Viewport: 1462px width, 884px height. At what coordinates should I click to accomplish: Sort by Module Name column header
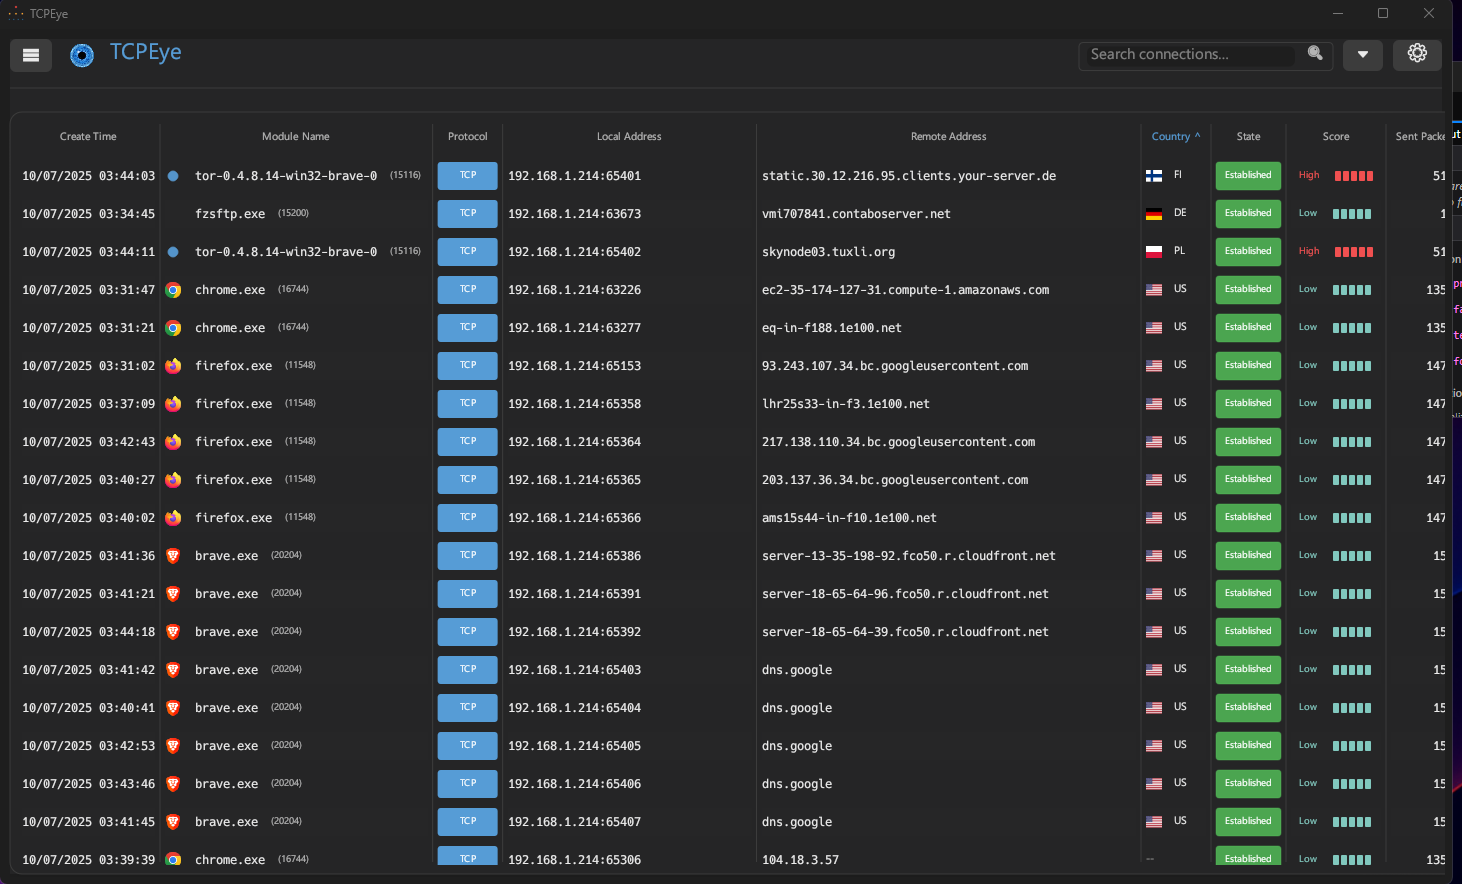point(295,136)
